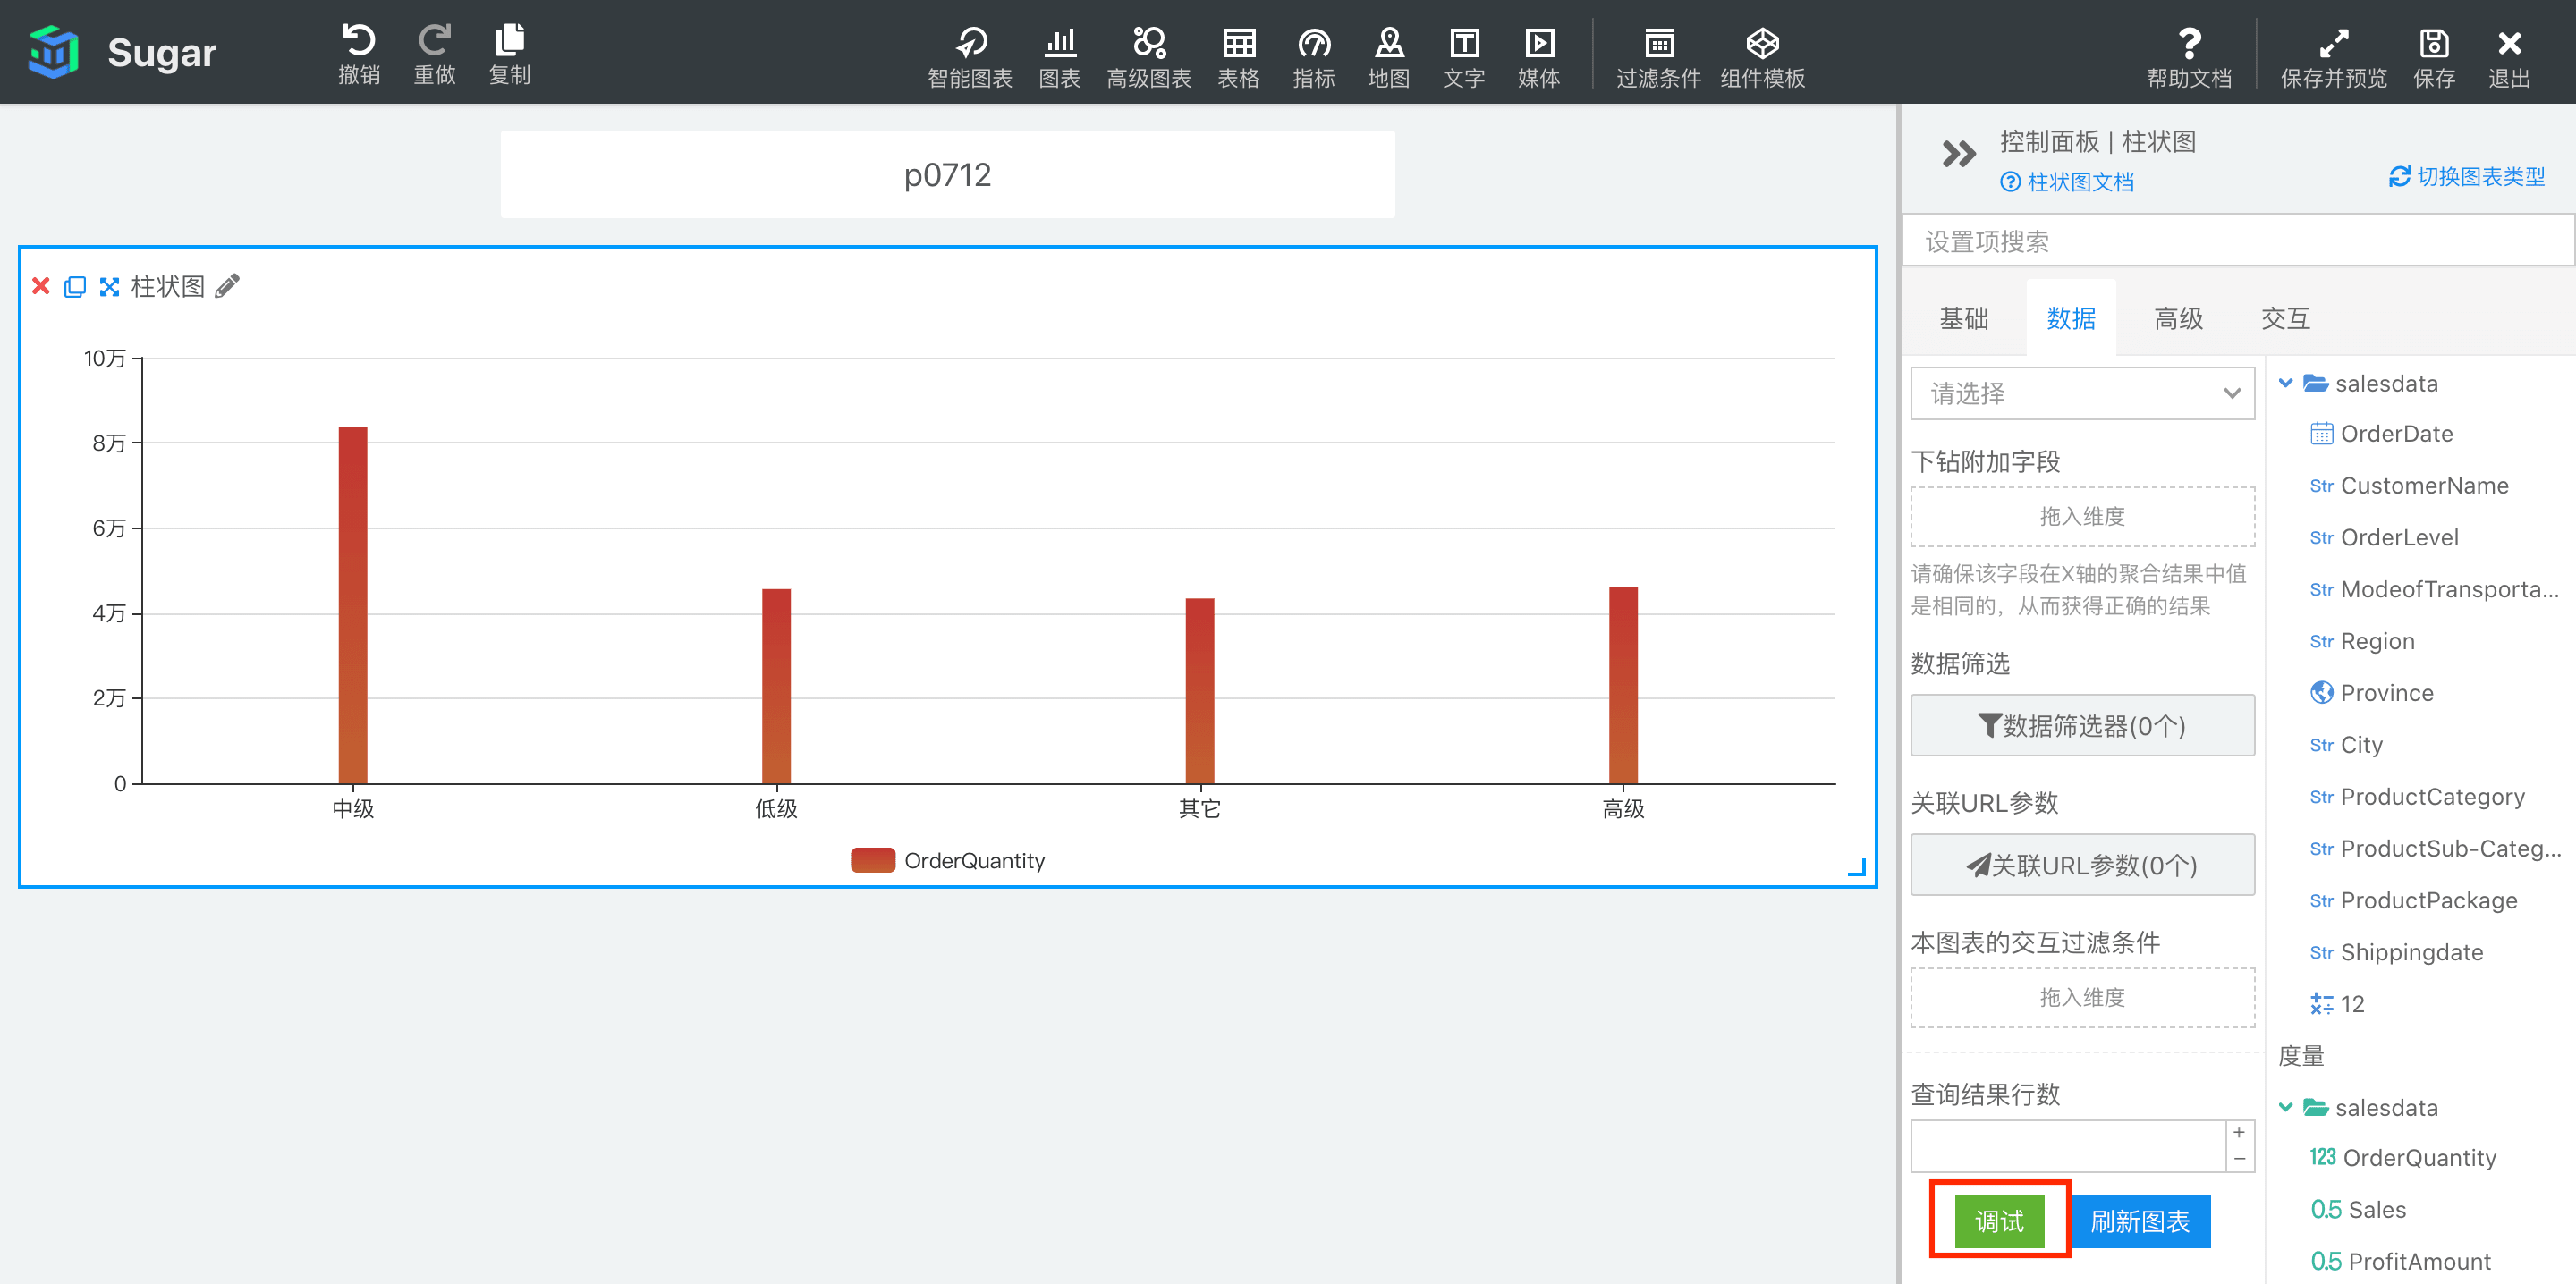Open the 请选择 dropdown
The height and width of the screenshot is (1284, 2576).
point(2082,393)
